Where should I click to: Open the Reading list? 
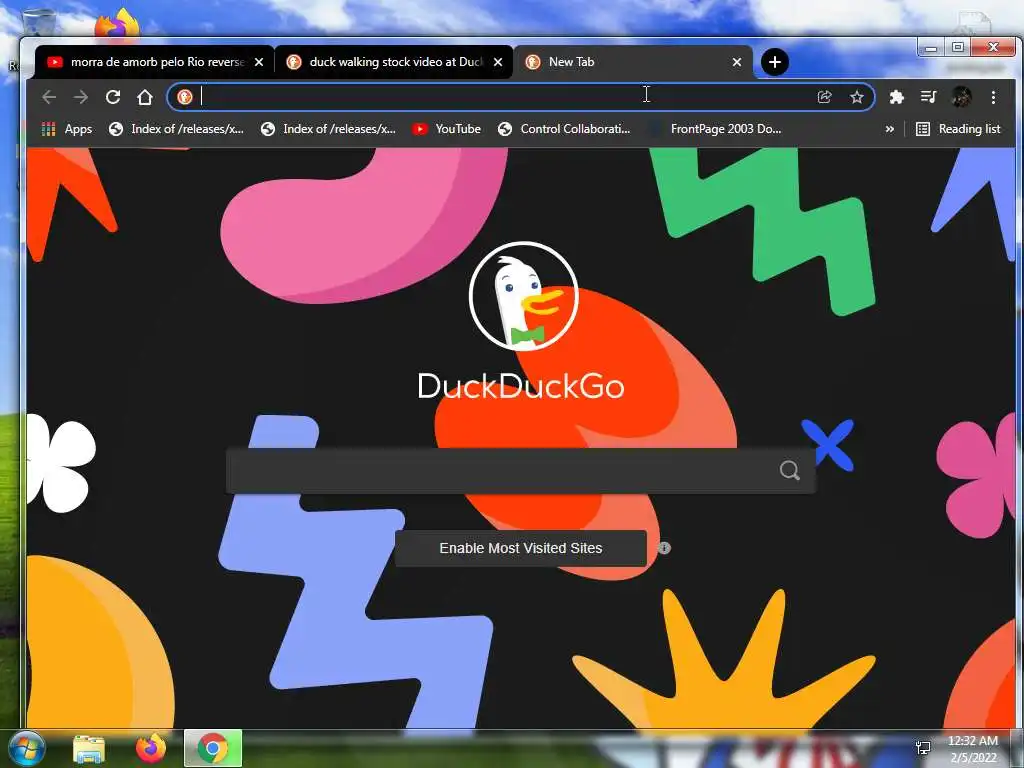click(x=958, y=129)
